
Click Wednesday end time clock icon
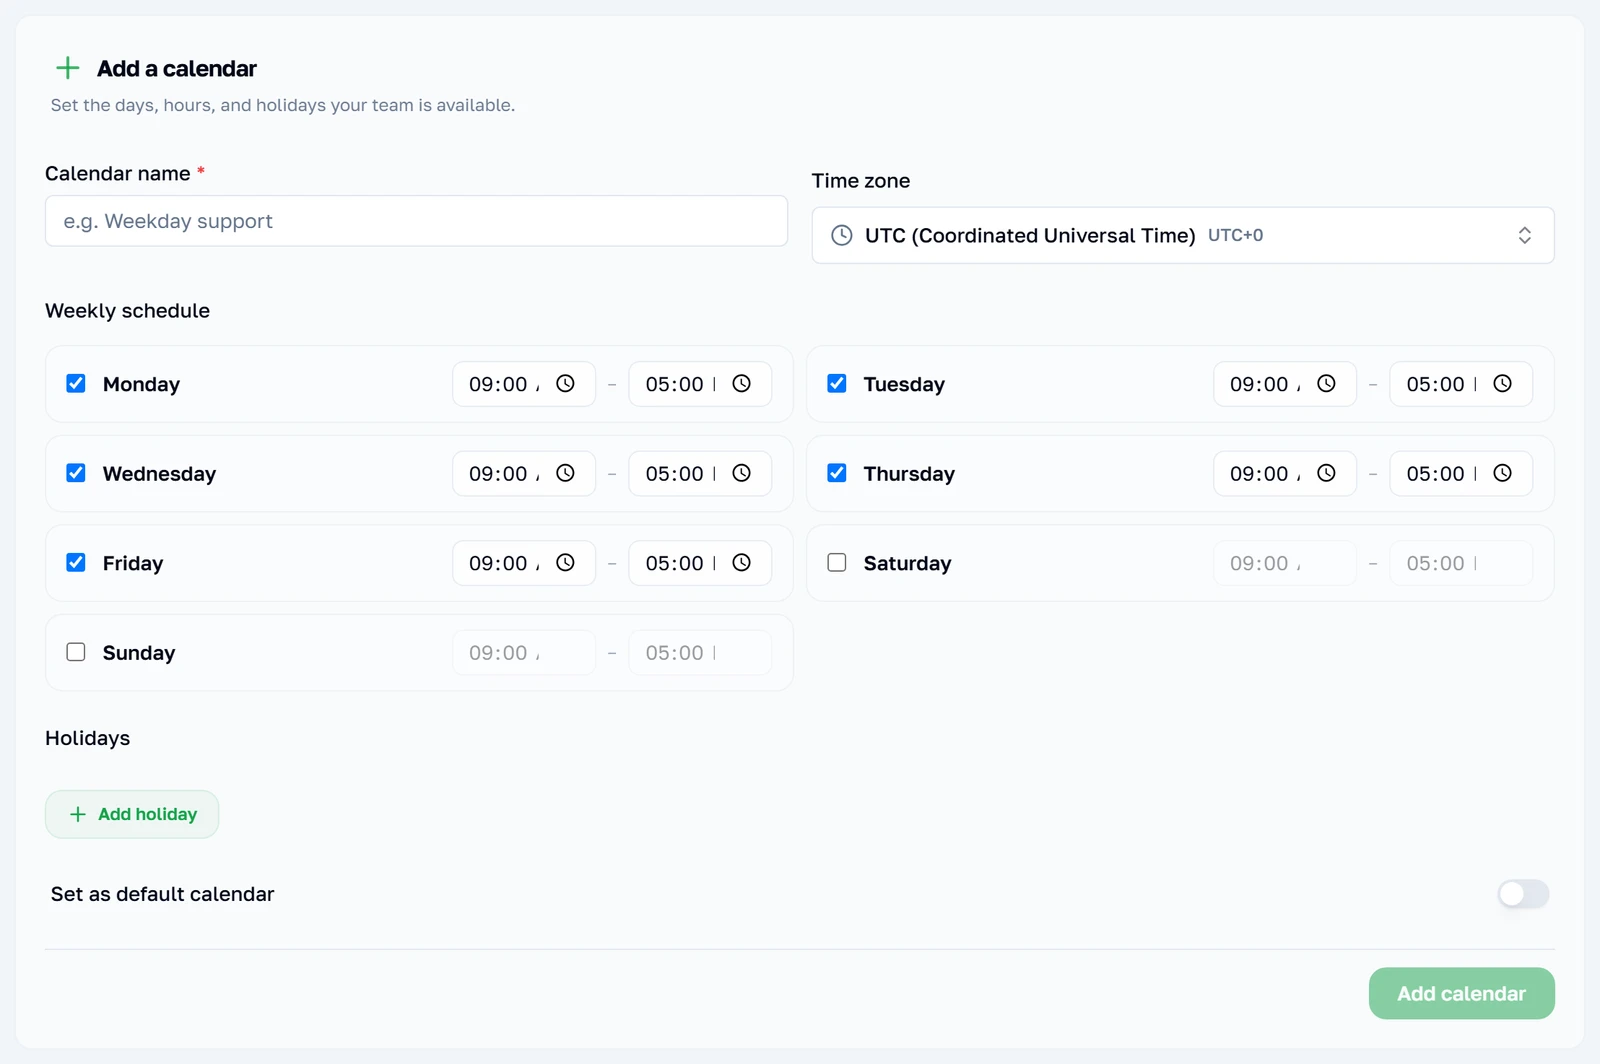741,473
